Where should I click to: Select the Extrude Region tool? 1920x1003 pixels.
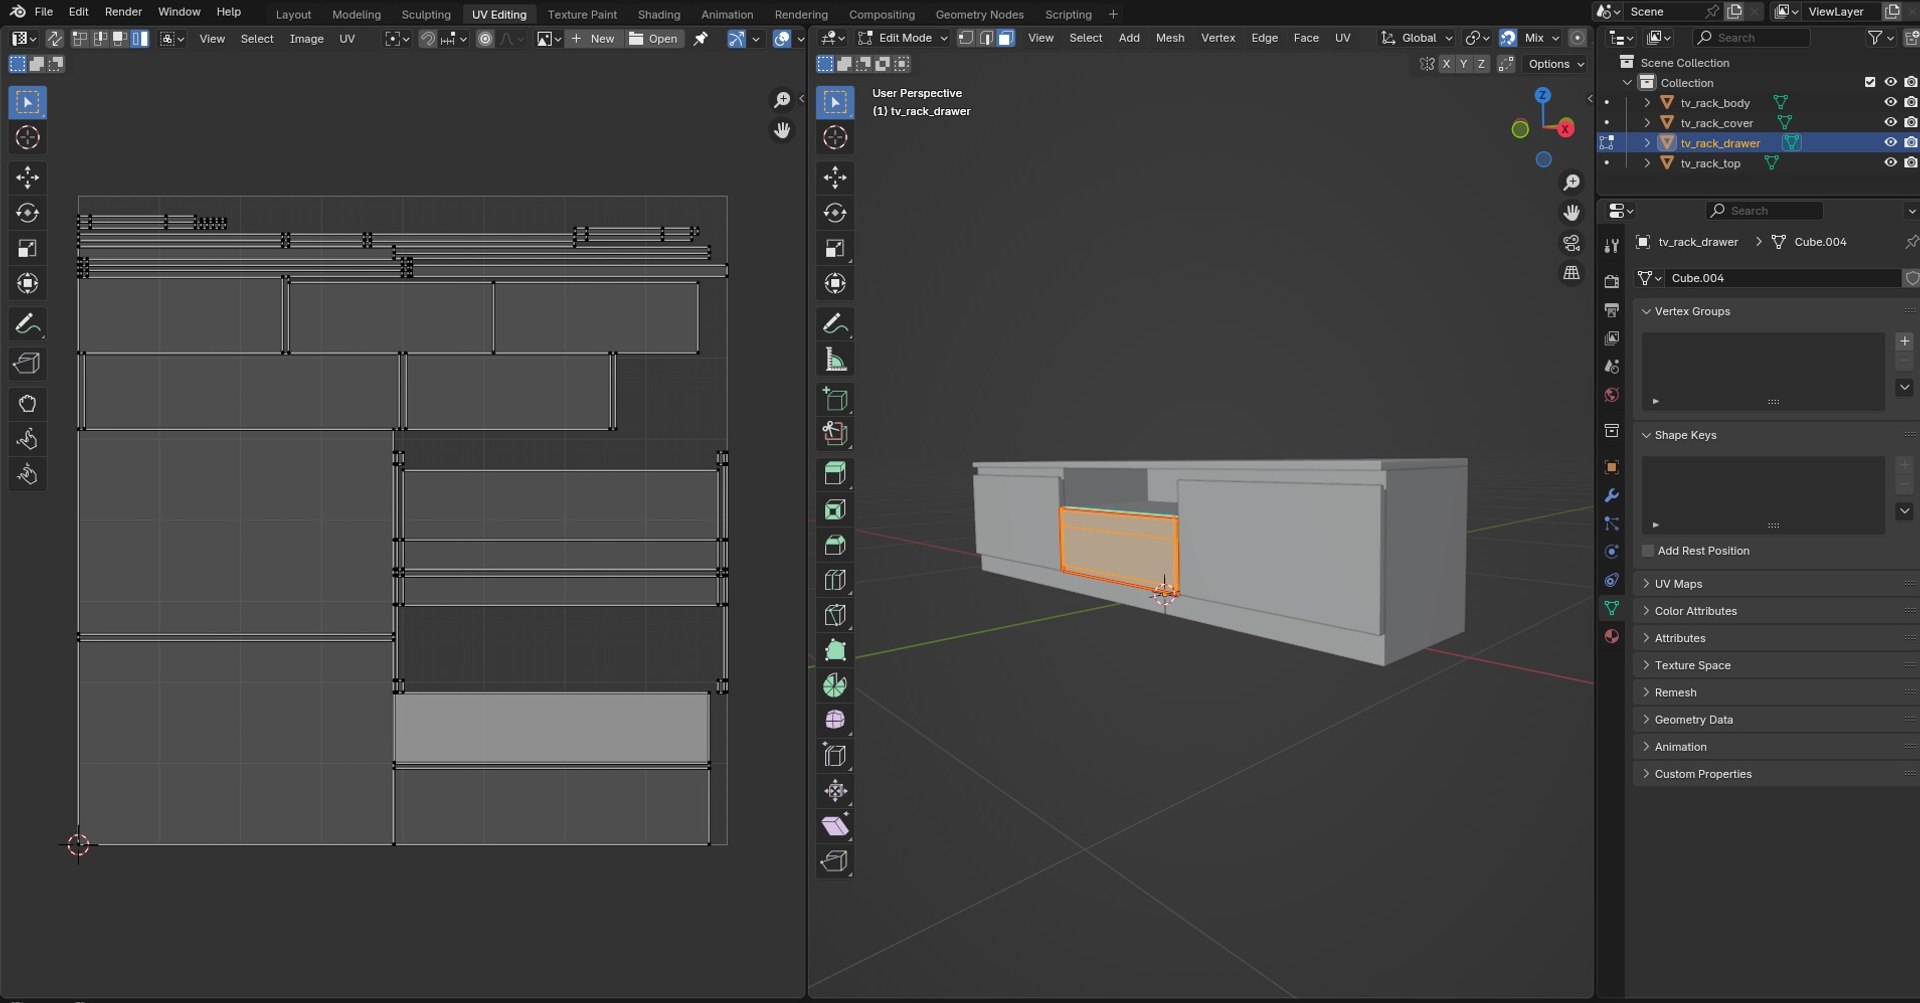tap(835, 473)
